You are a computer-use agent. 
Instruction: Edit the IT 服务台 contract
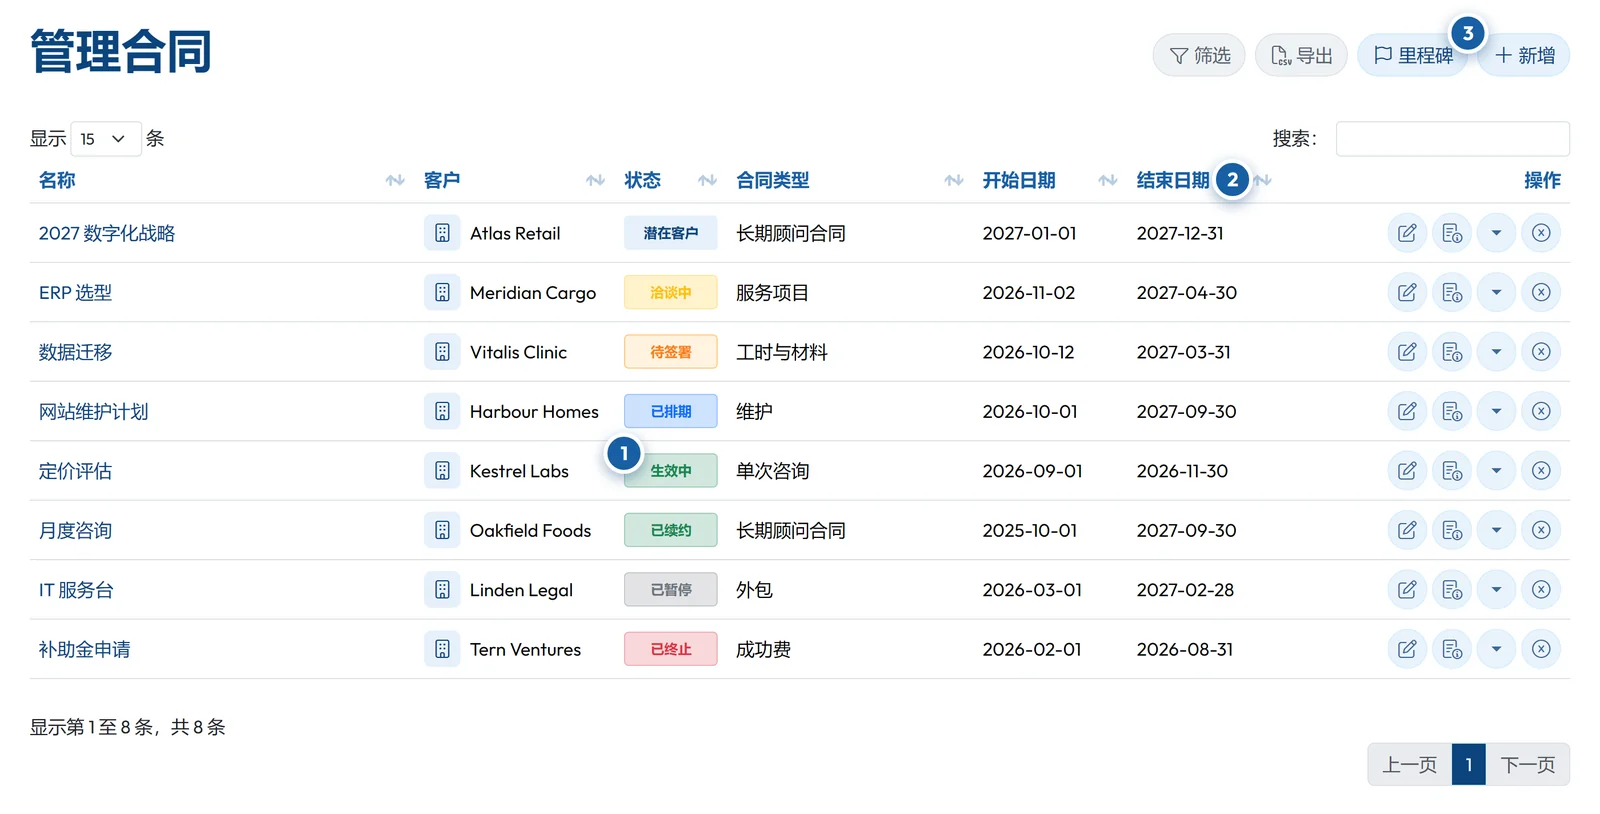point(1407,590)
